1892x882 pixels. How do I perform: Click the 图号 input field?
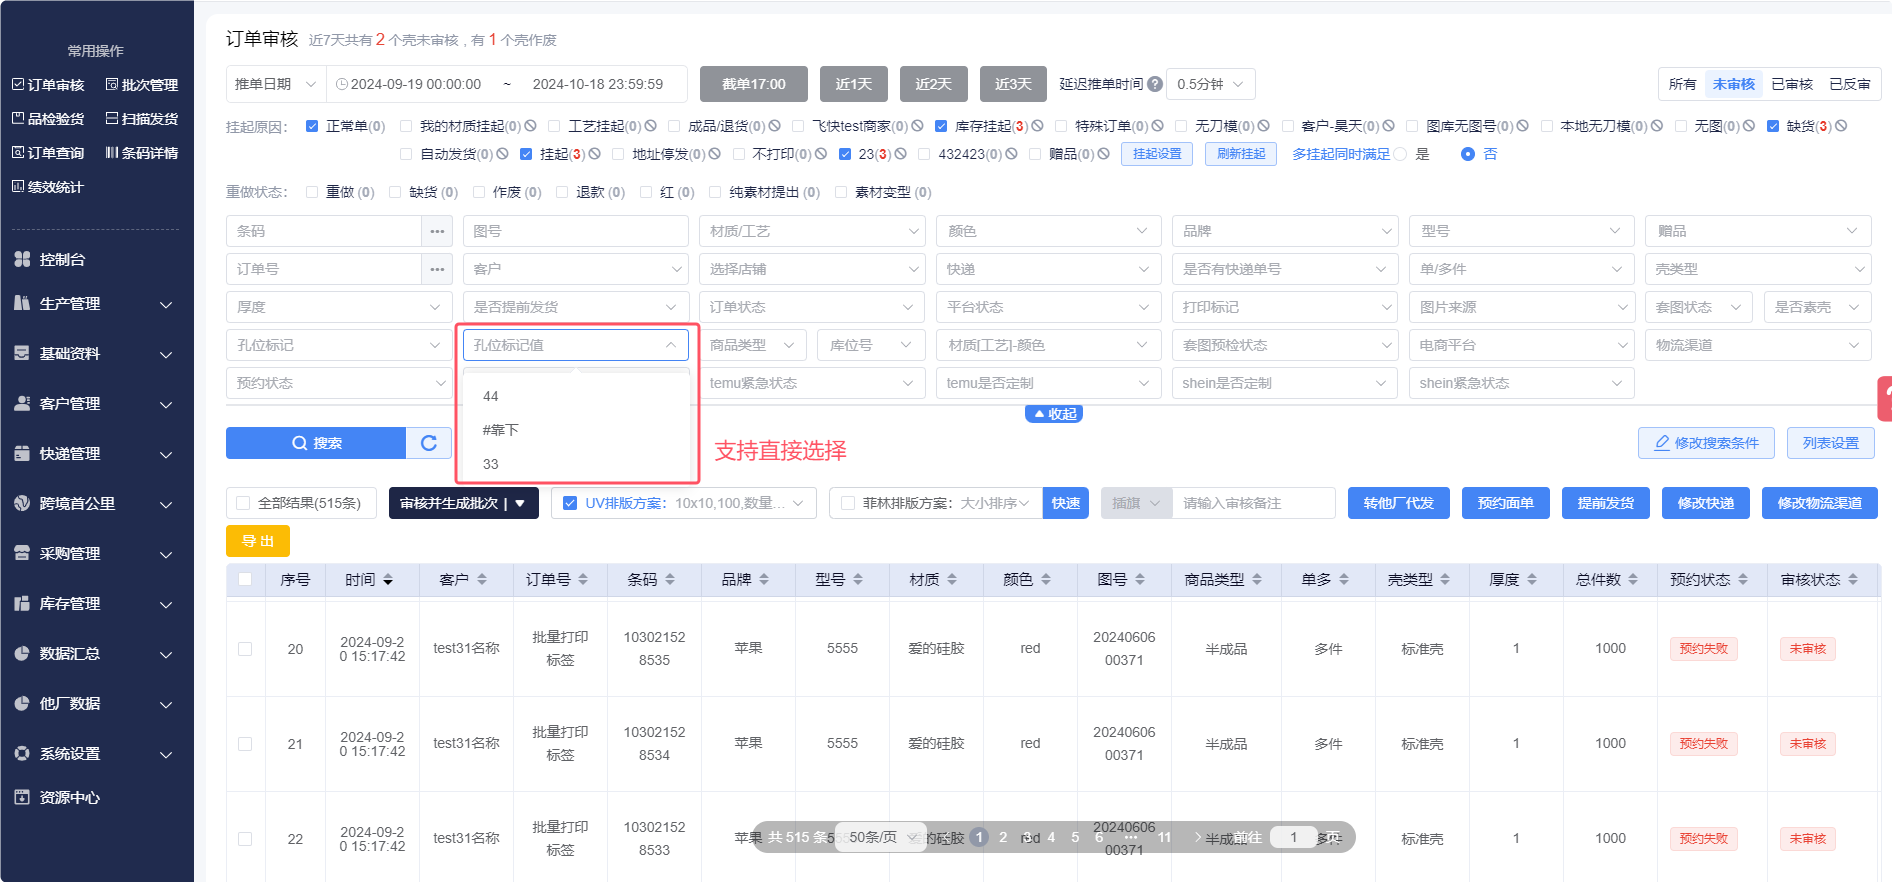(x=576, y=231)
